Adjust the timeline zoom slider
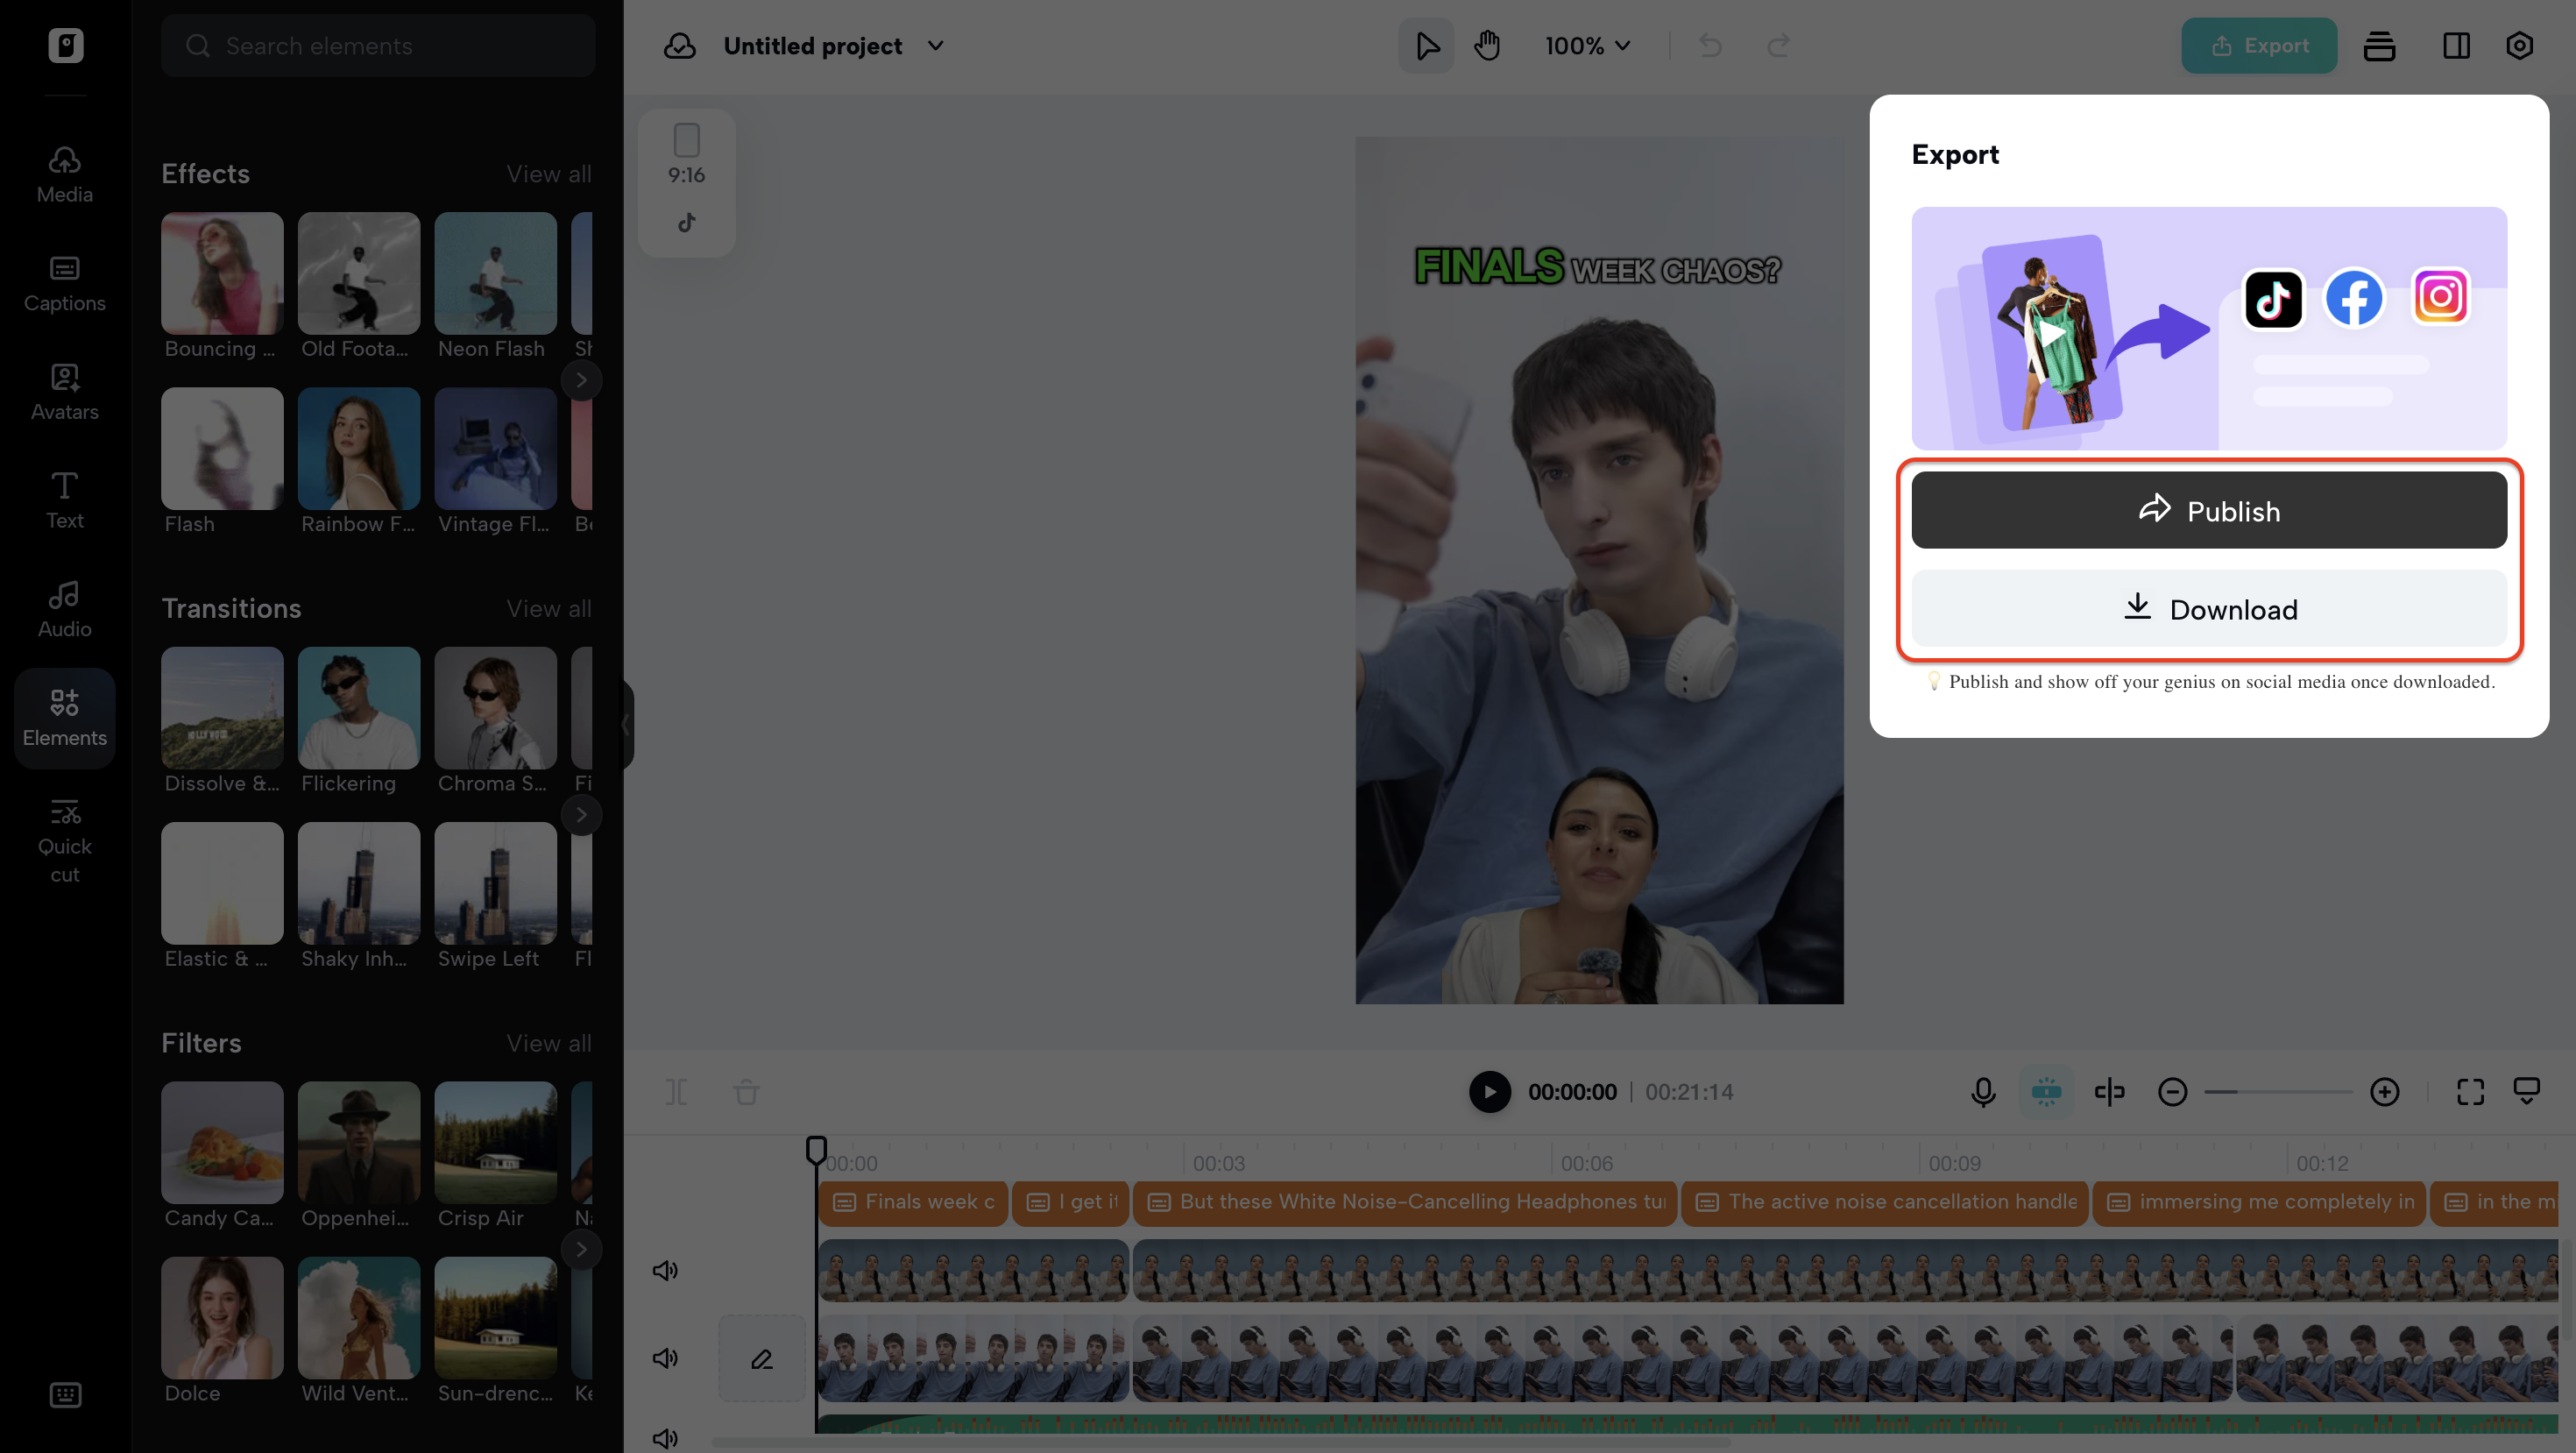 tap(2280, 1092)
